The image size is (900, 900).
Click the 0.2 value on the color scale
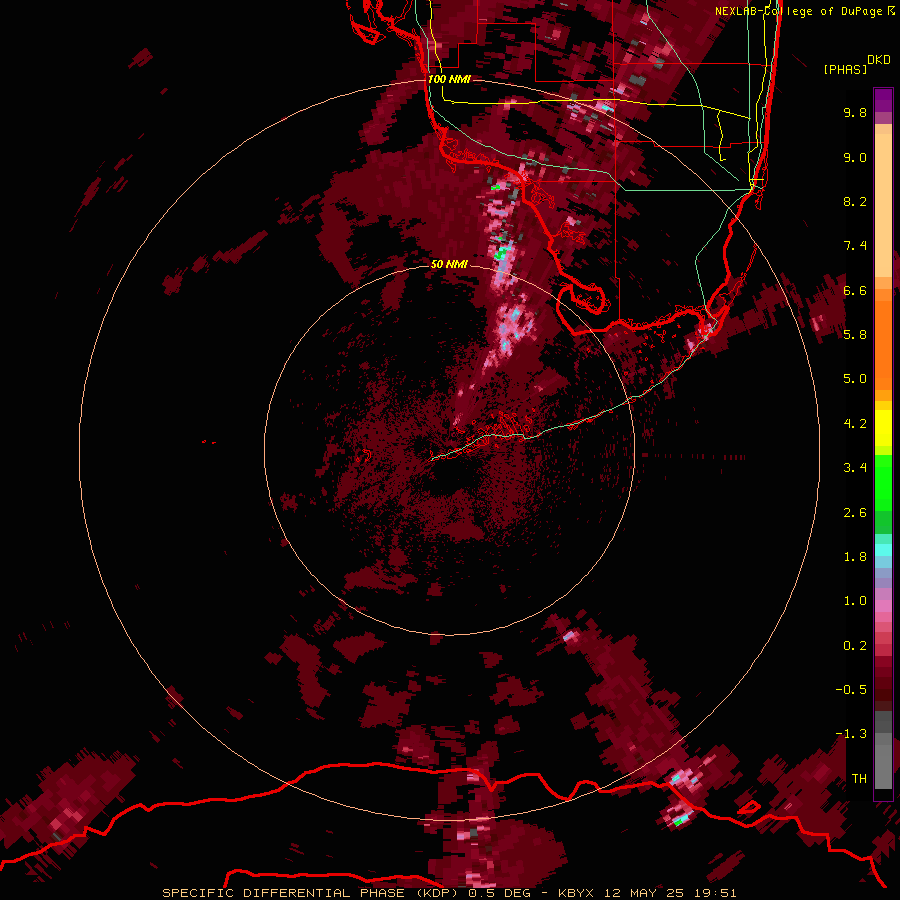[x=855, y=646]
